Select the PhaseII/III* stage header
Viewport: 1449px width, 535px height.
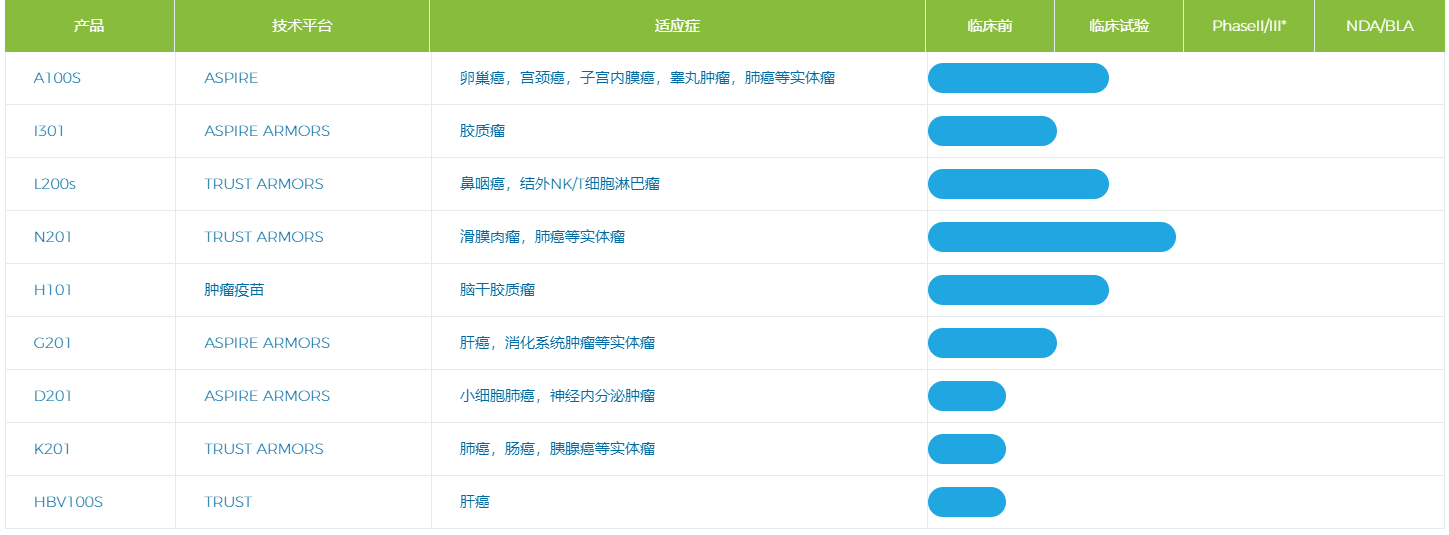coord(1249,26)
